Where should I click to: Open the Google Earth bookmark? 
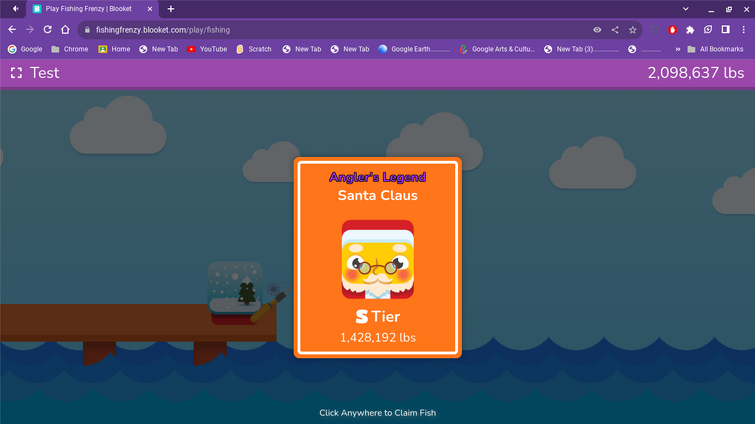point(414,49)
